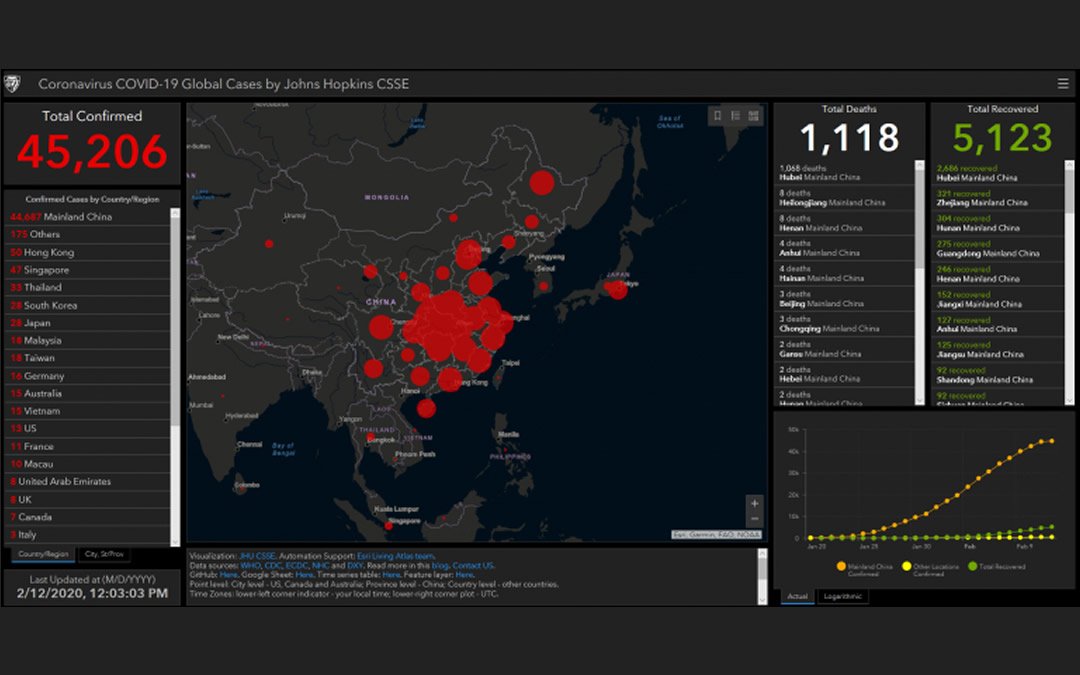Click the info panel scrollbar
The image size is (1080, 675).
coord(762,577)
